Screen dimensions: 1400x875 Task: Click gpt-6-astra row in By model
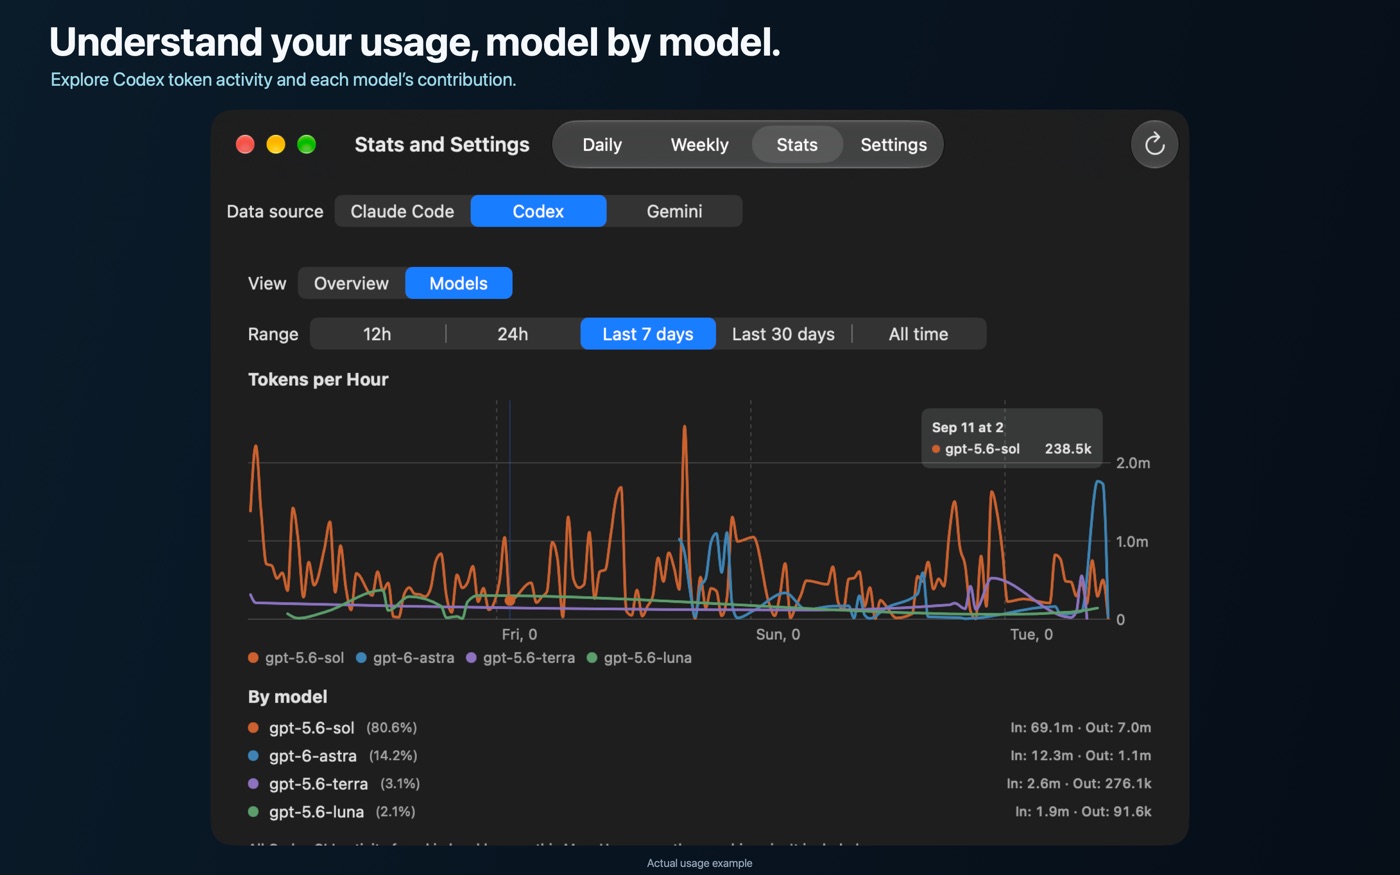[699, 756]
